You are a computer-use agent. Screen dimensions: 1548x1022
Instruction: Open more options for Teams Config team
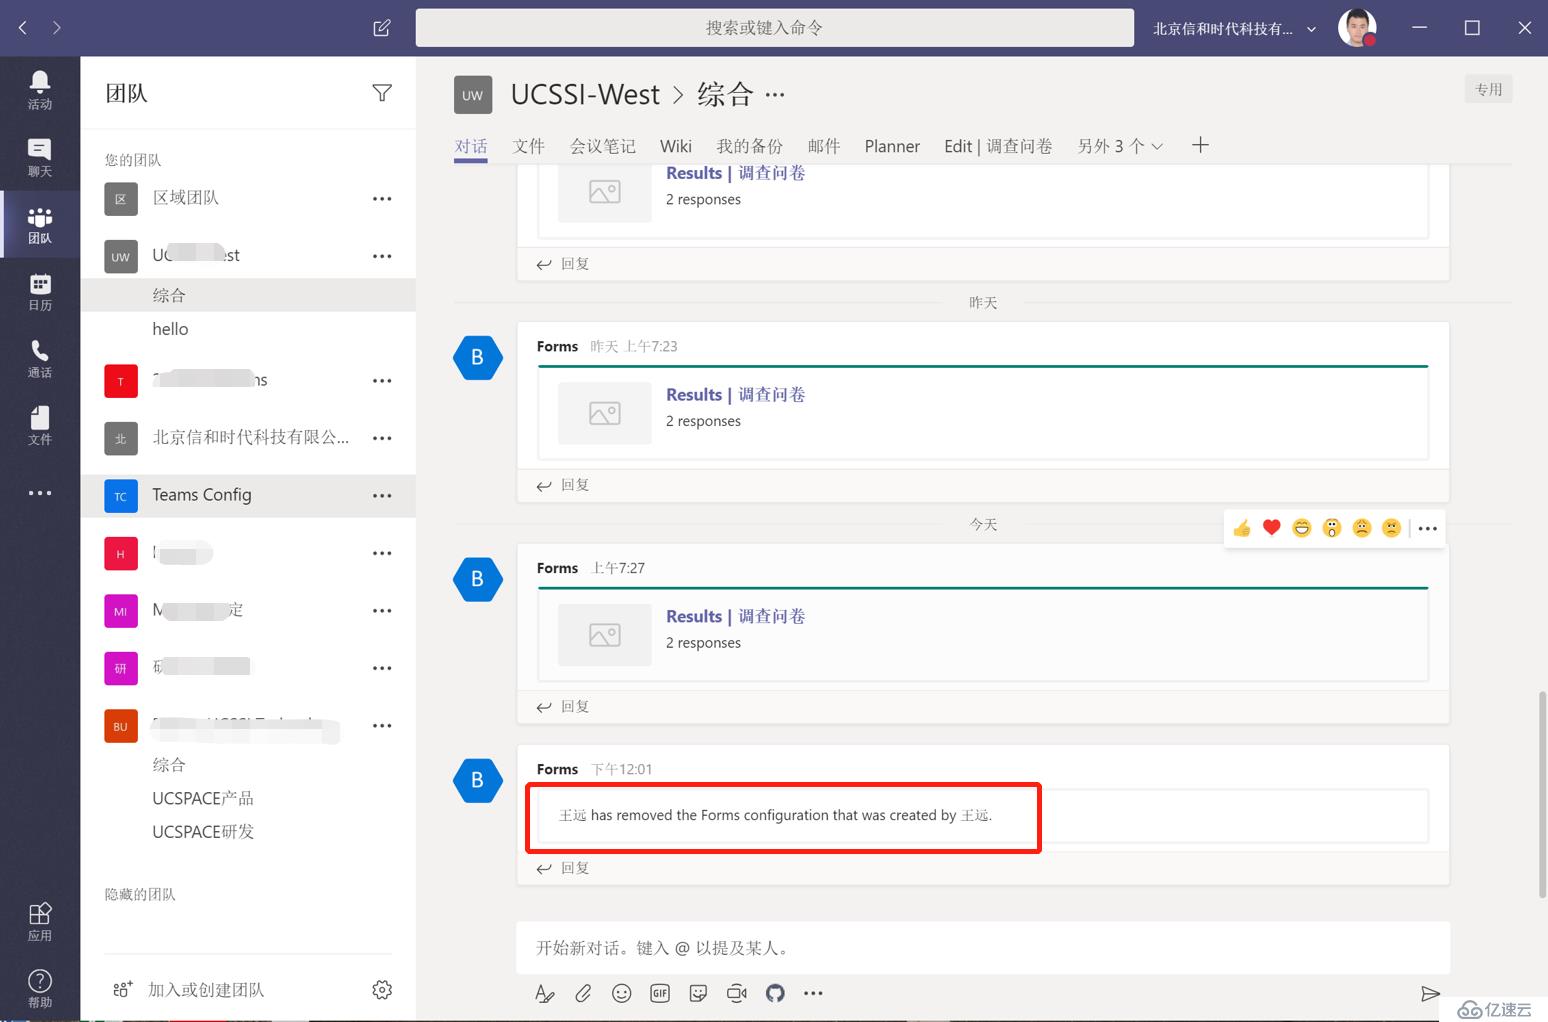click(382, 495)
